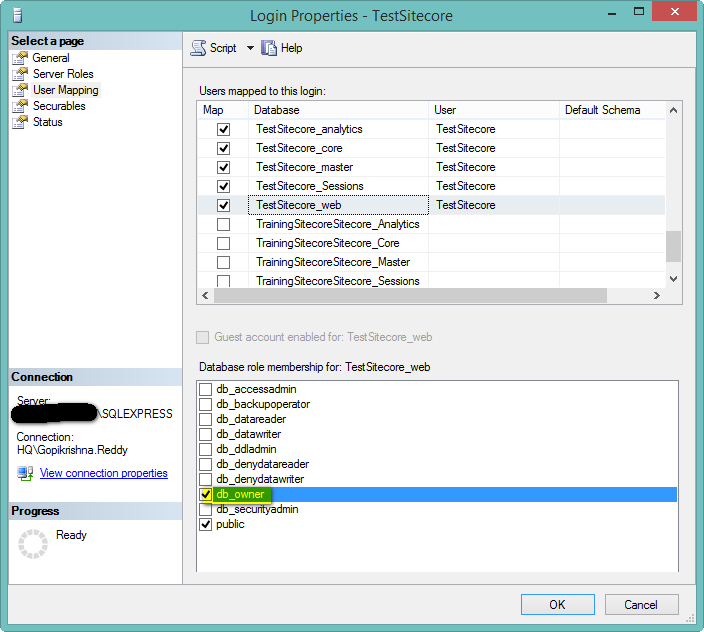Select the TestSitecore_core database cell
This screenshot has width=704, height=632.
point(338,148)
